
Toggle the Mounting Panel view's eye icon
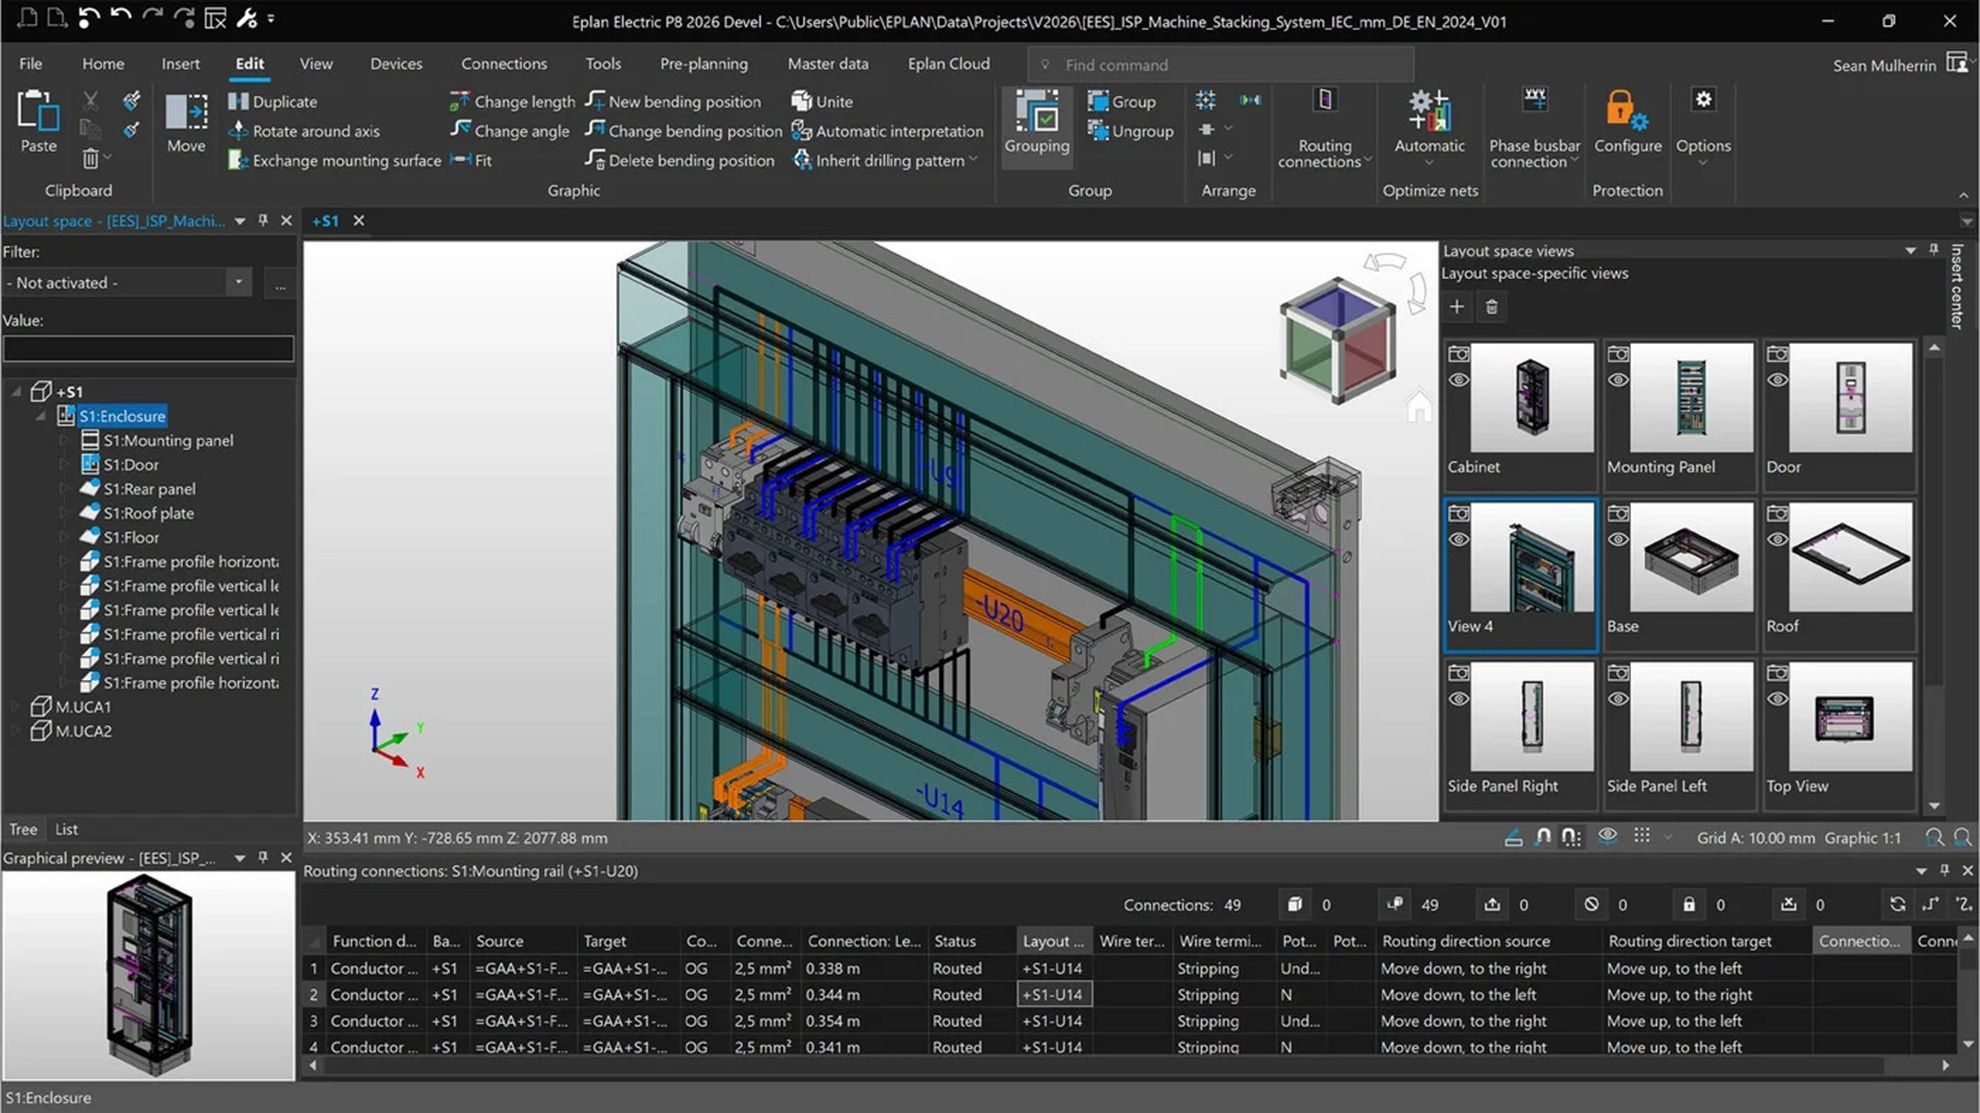point(1619,380)
